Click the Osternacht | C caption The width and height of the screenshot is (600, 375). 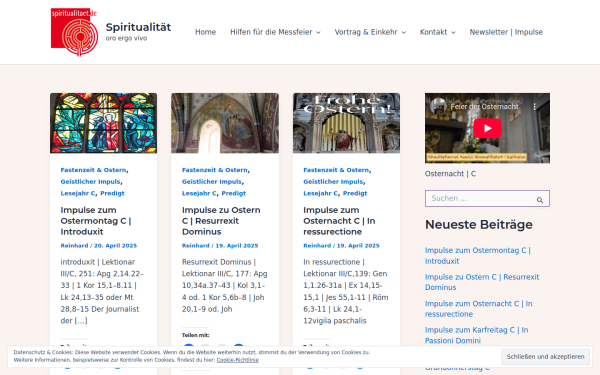click(x=450, y=174)
